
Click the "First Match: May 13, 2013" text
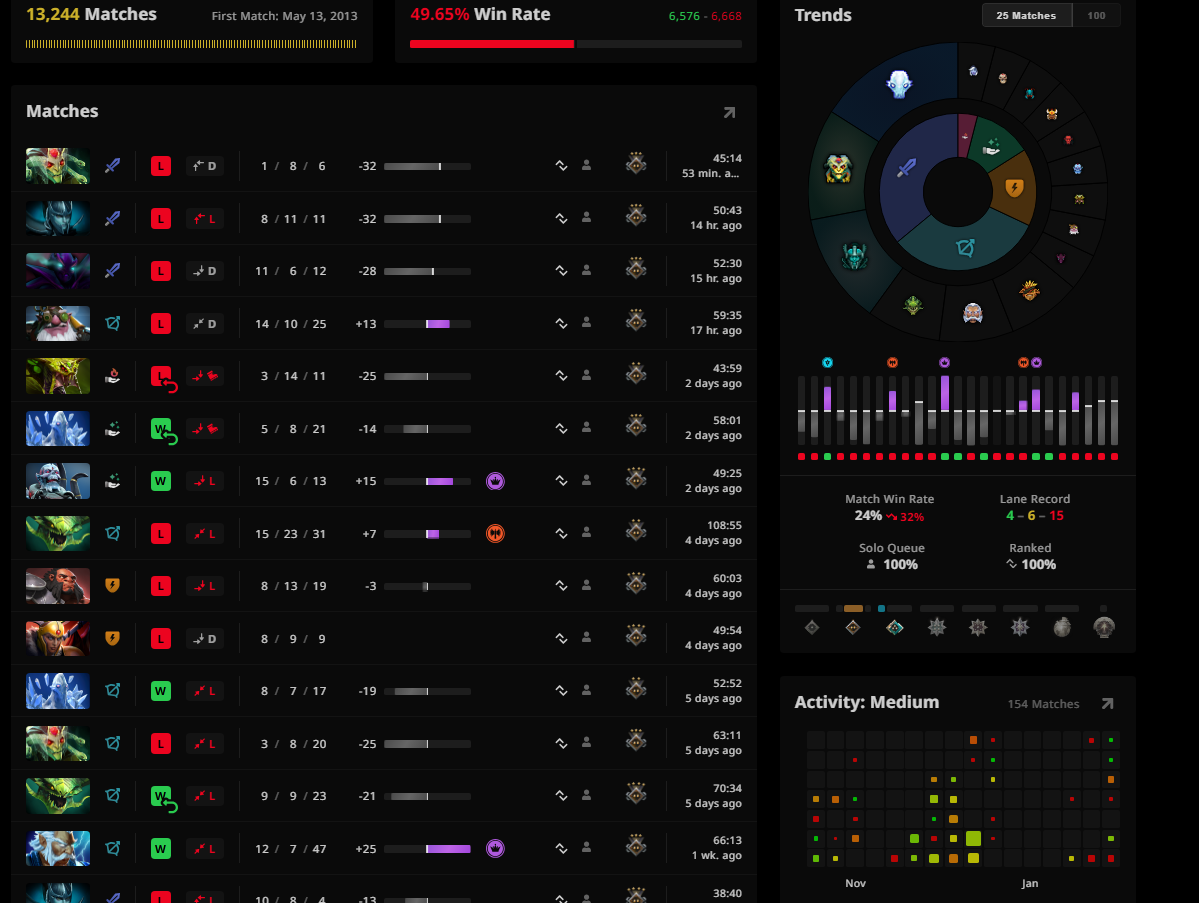pos(284,16)
